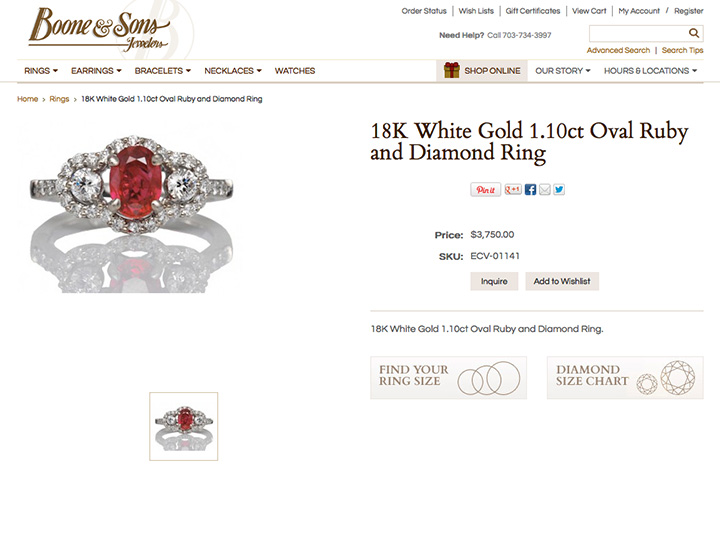Open the View Cart link
Screen dimensions: 720x540
point(589,11)
